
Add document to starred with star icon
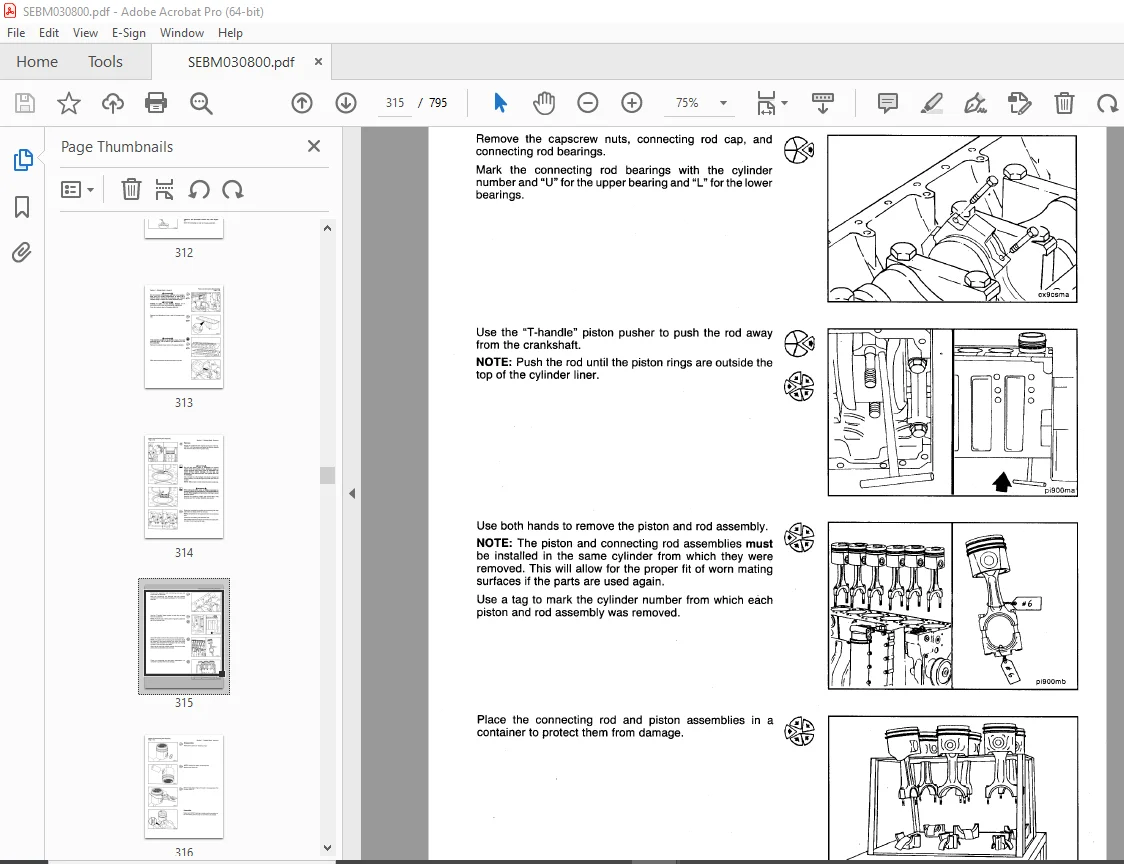(x=69, y=103)
